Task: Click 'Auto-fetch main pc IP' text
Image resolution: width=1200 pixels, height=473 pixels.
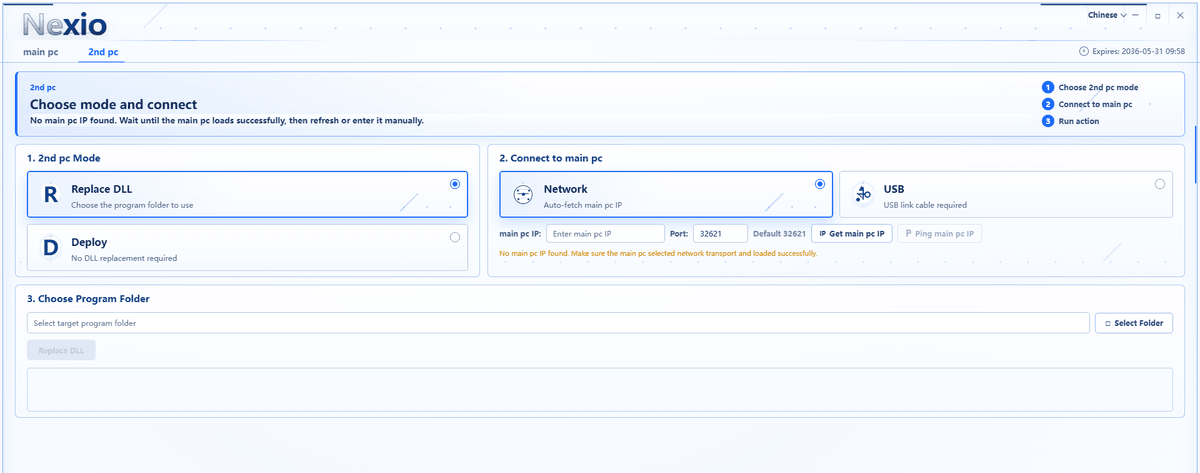Action: pos(583,205)
